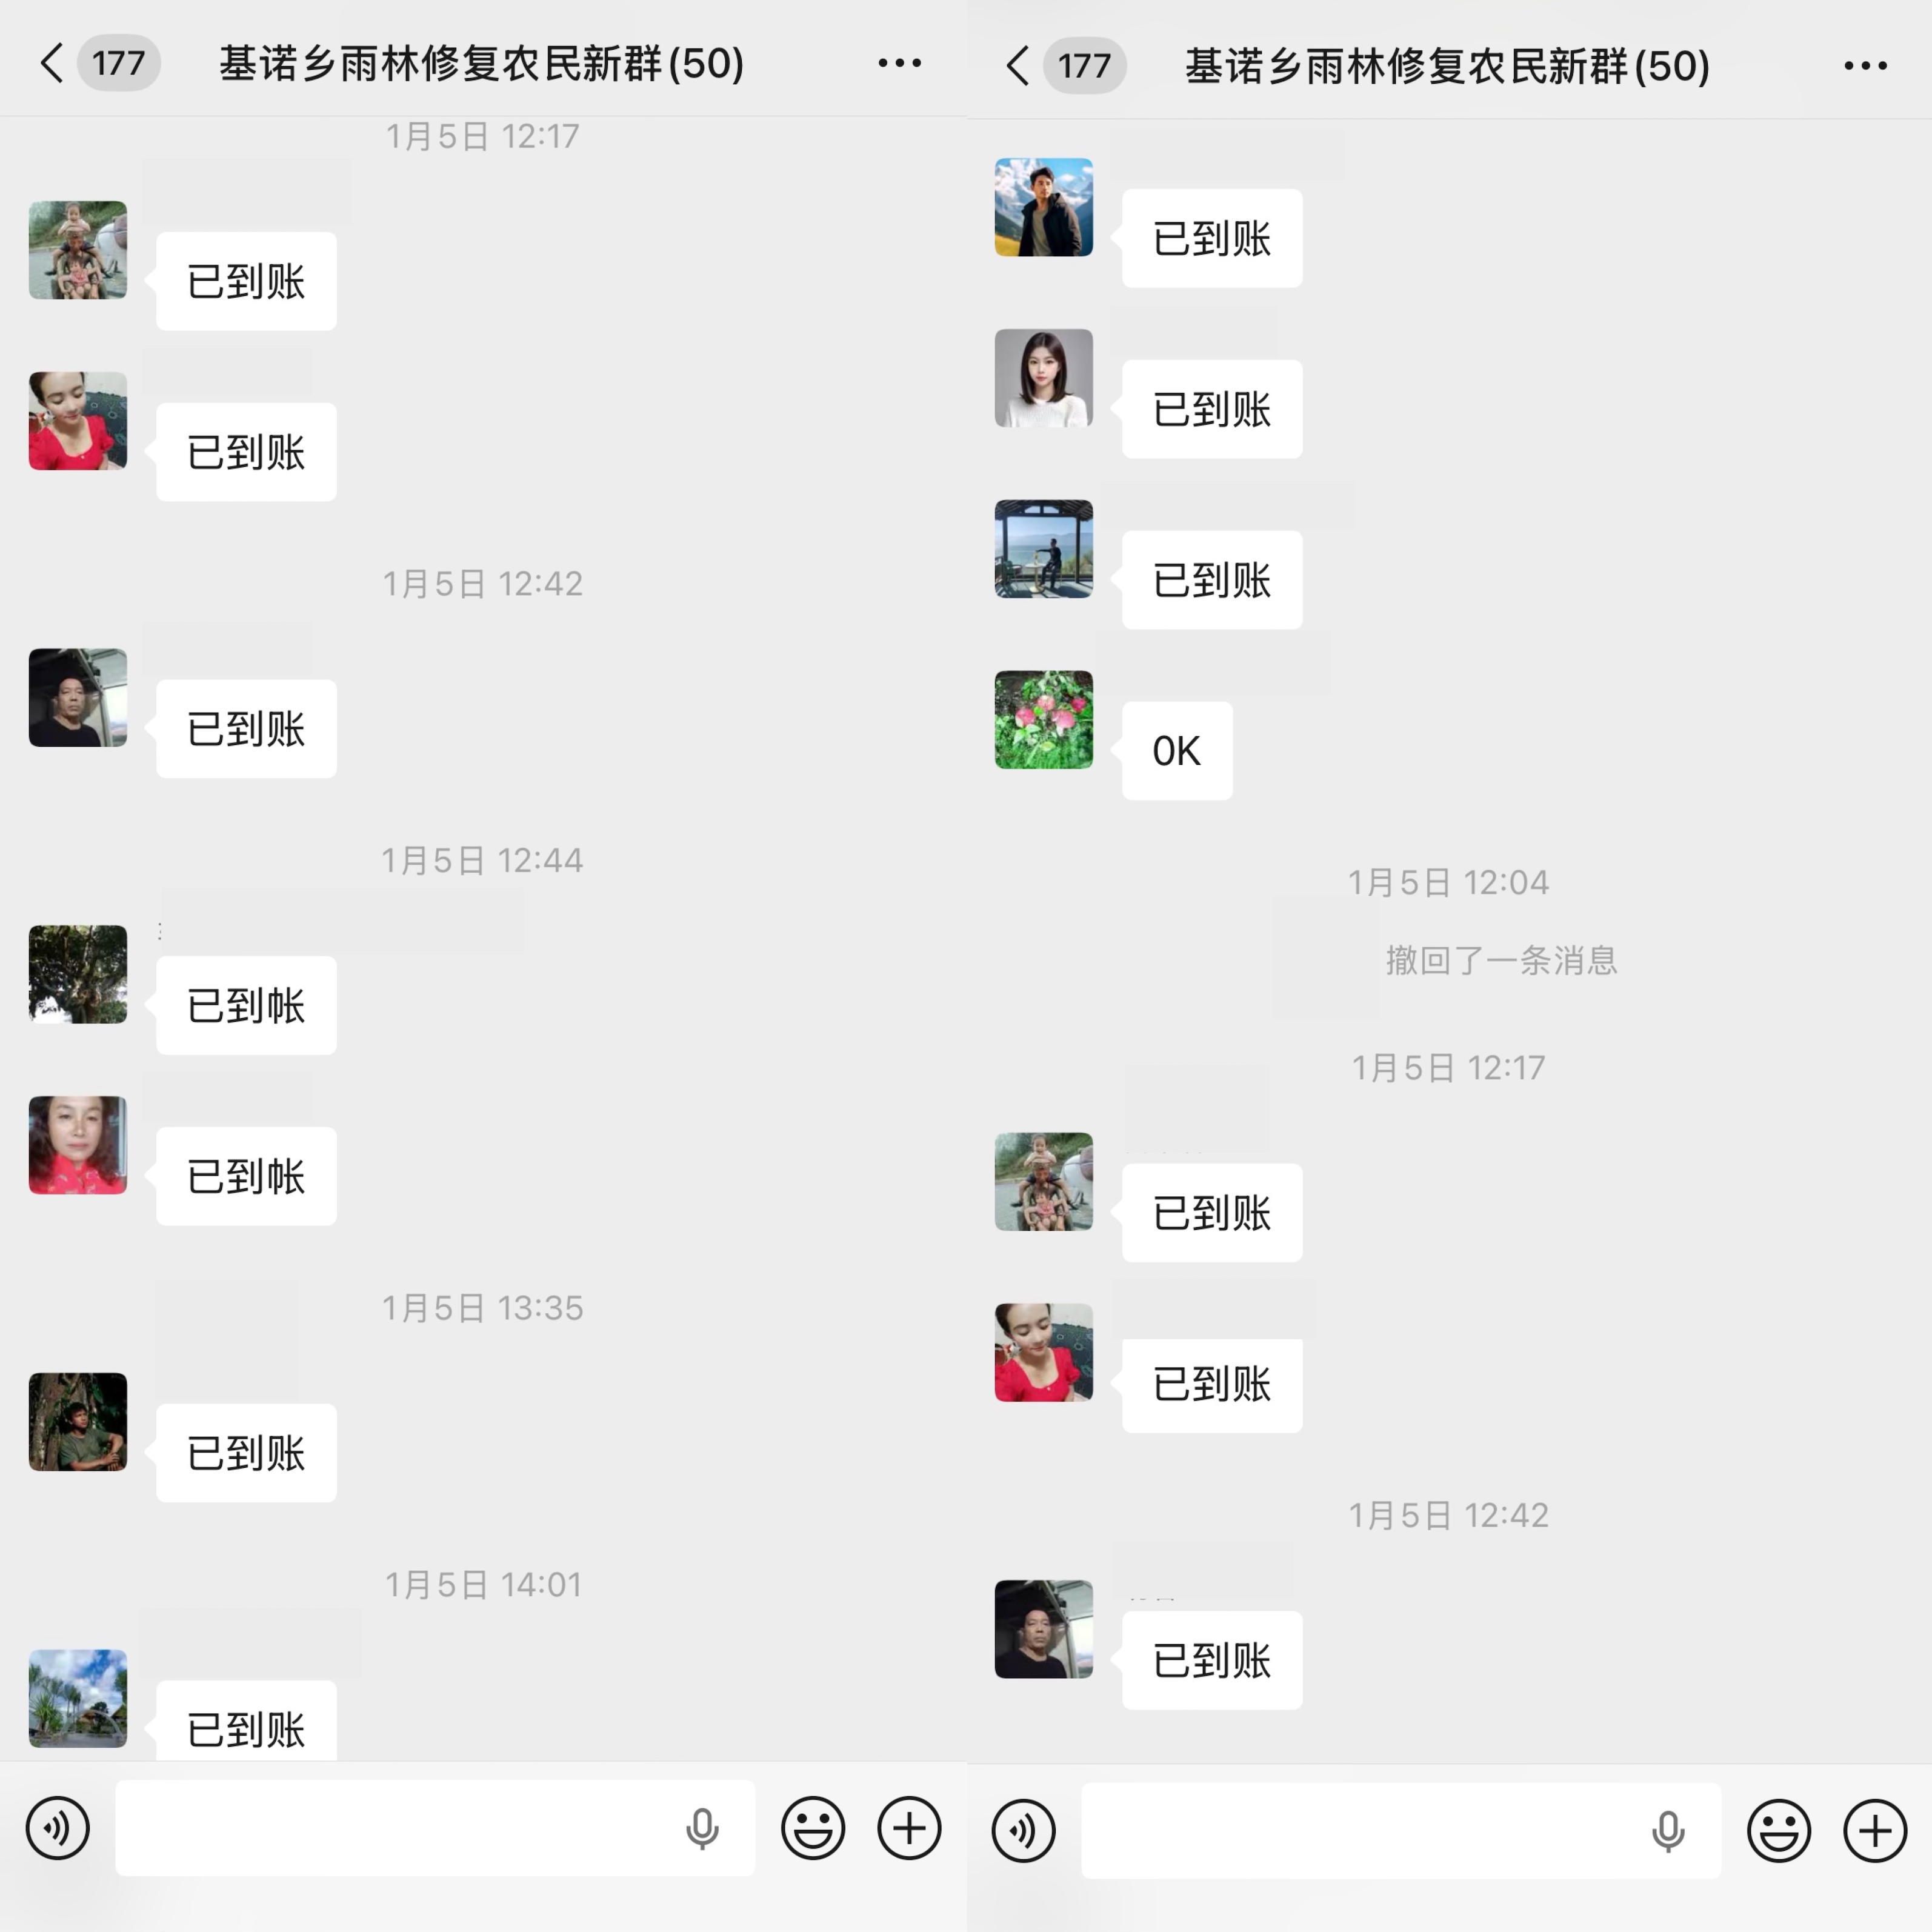Viewport: 1932px width, 1932px height.
Task: Tap the voice message icon in right chat
Action: [x=1024, y=1831]
